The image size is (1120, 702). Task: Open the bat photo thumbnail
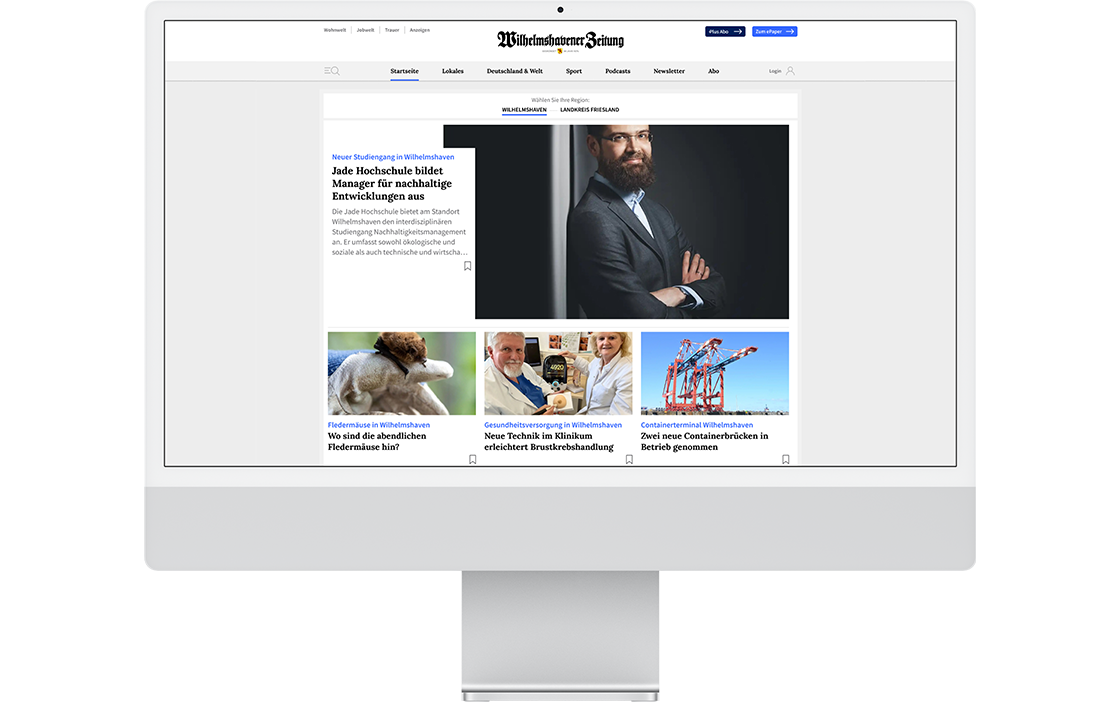pyautogui.click(x=401, y=373)
